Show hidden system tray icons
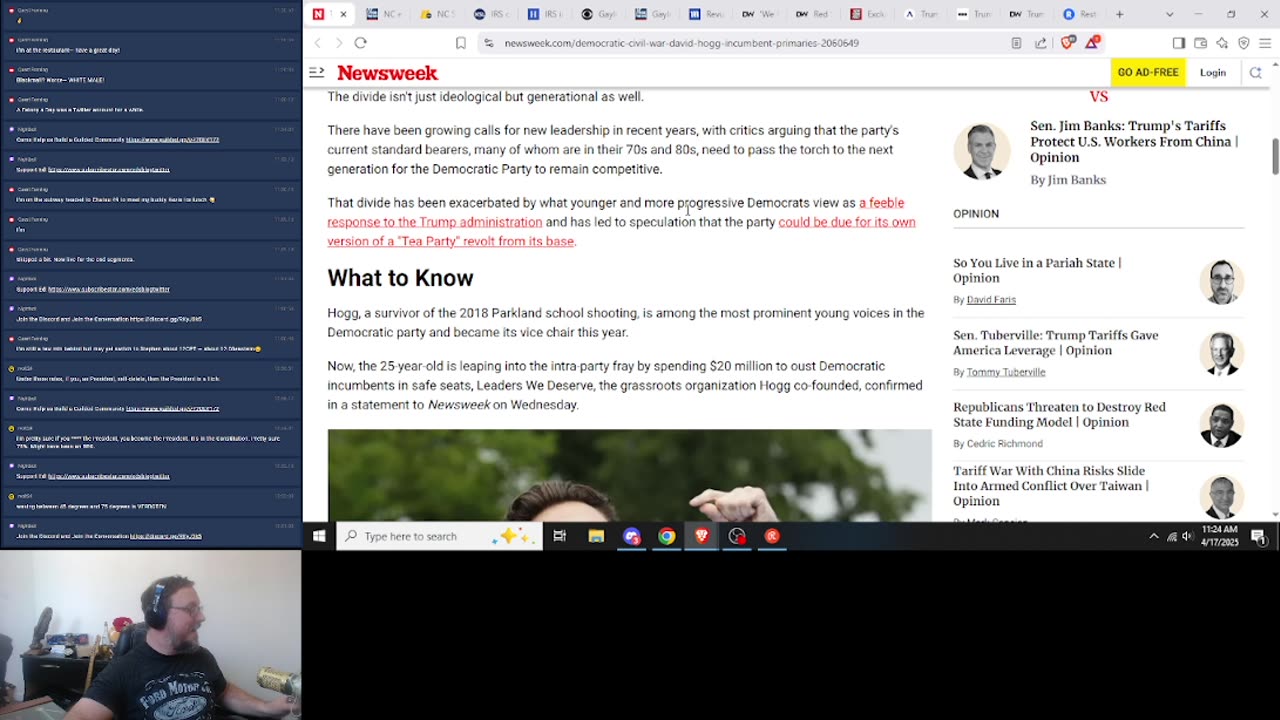The width and height of the screenshot is (1280, 720). click(x=1153, y=536)
